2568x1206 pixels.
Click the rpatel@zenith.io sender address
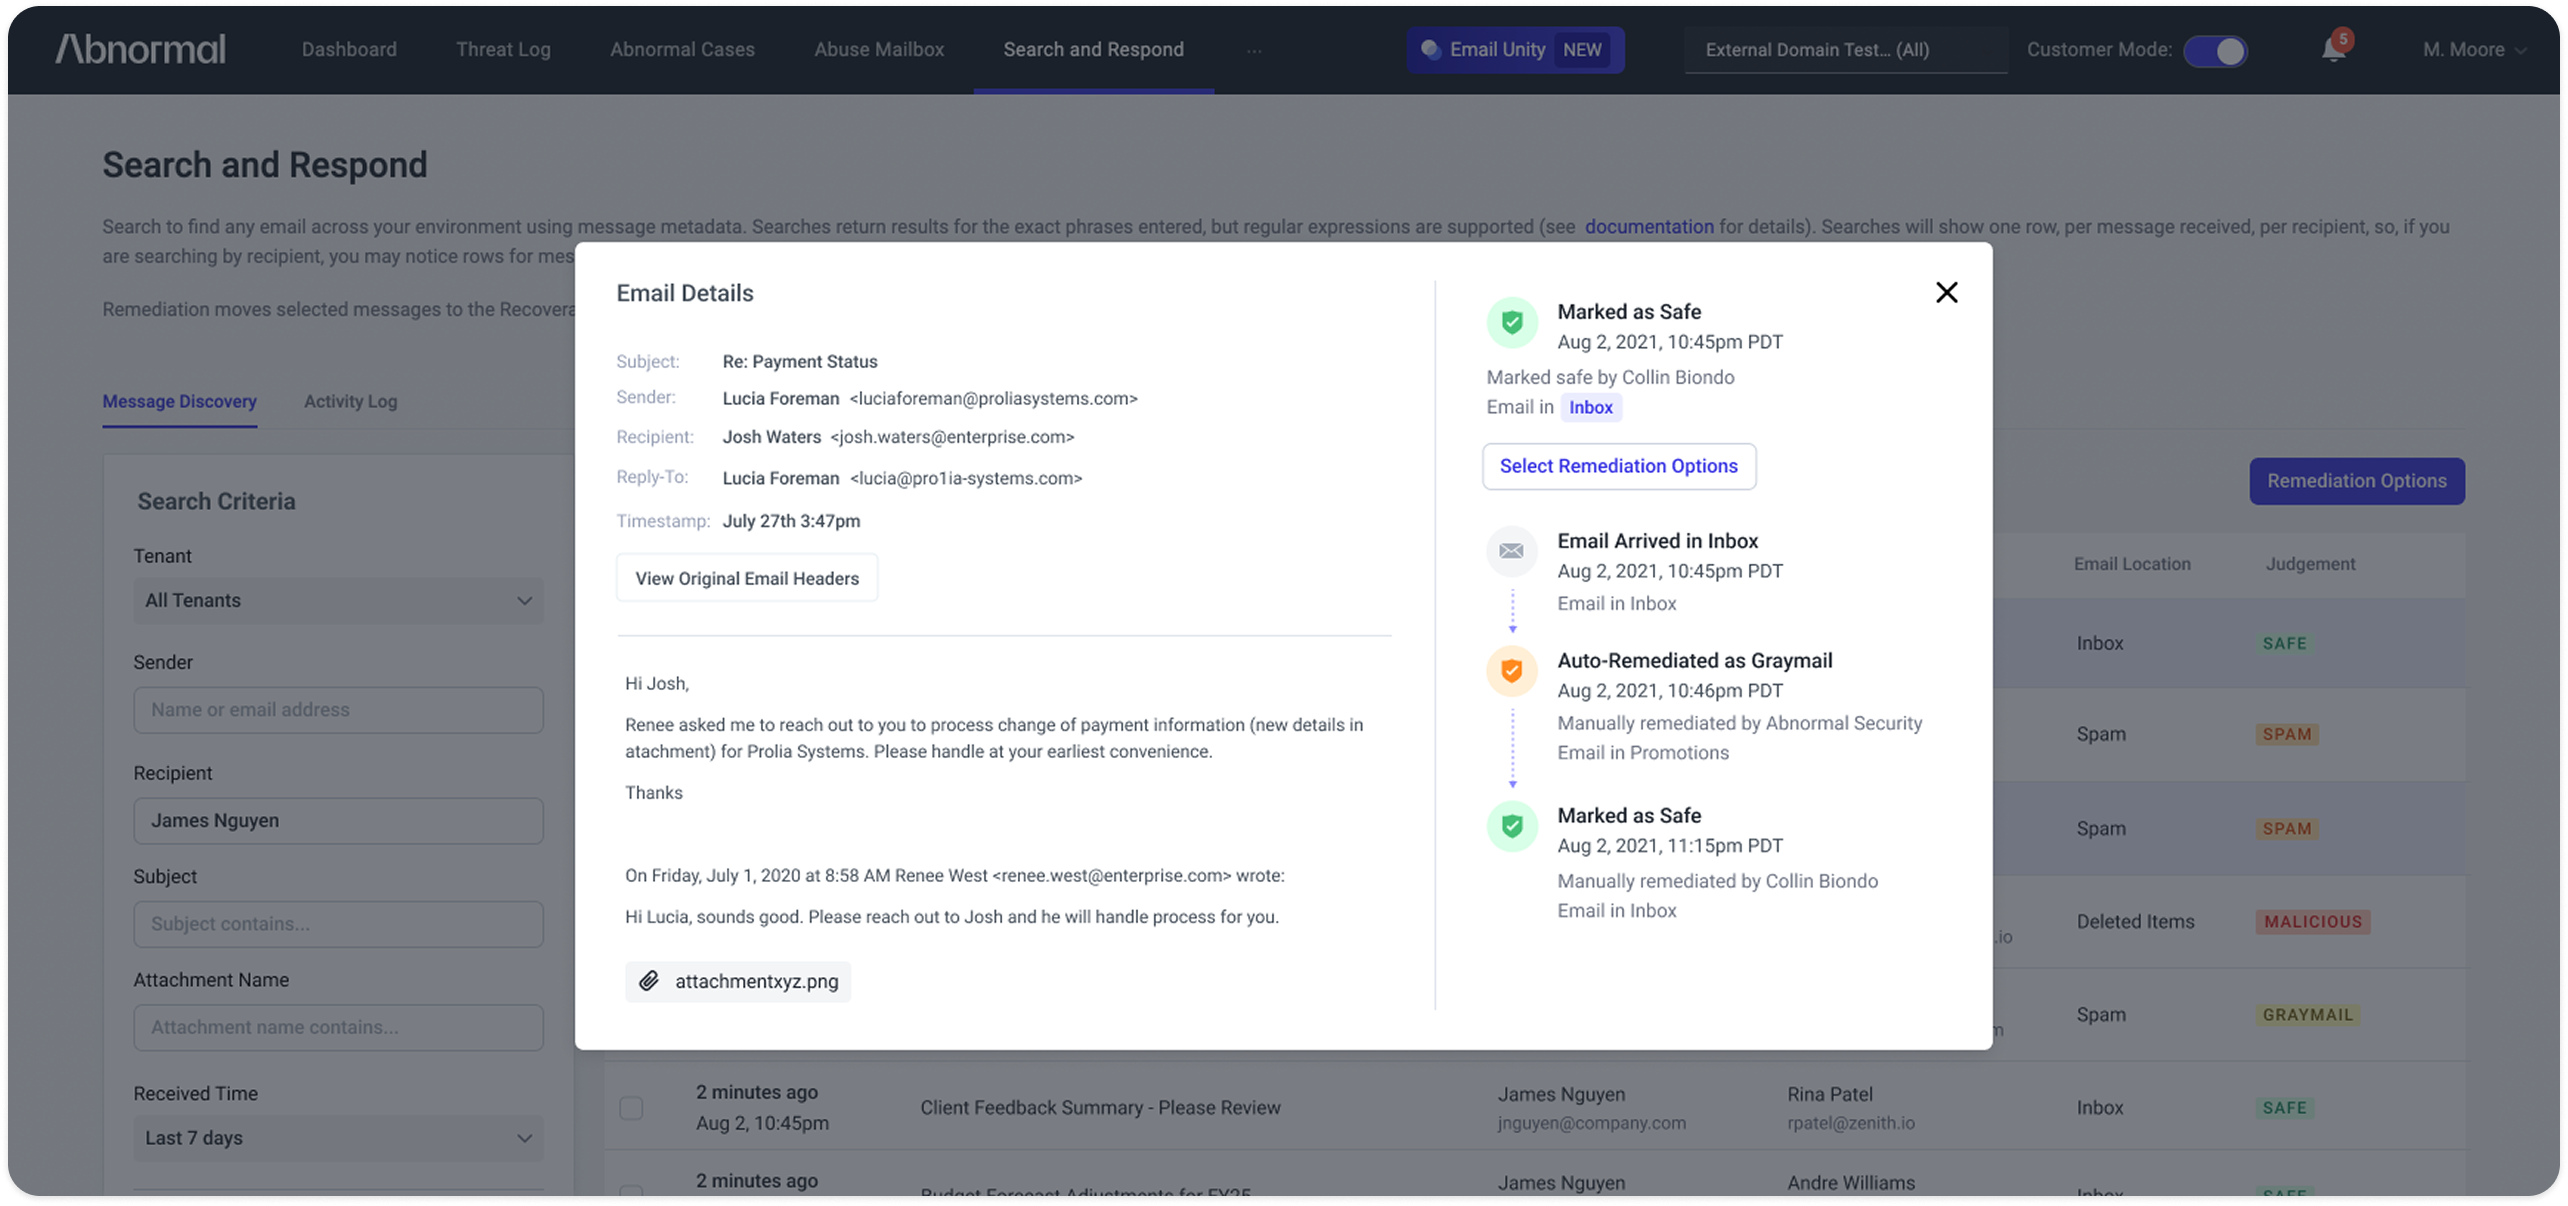click(x=1850, y=1123)
